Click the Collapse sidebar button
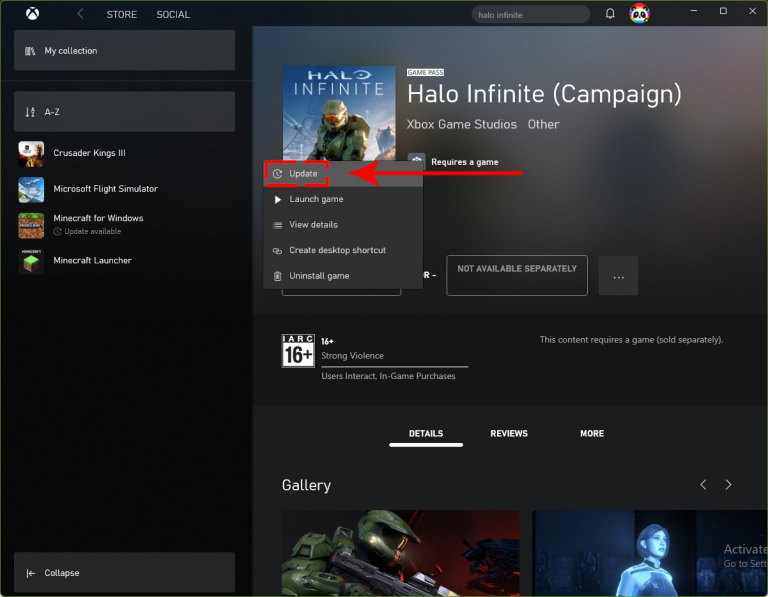Image resolution: width=768 pixels, height=597 pixels. (124, 573)
